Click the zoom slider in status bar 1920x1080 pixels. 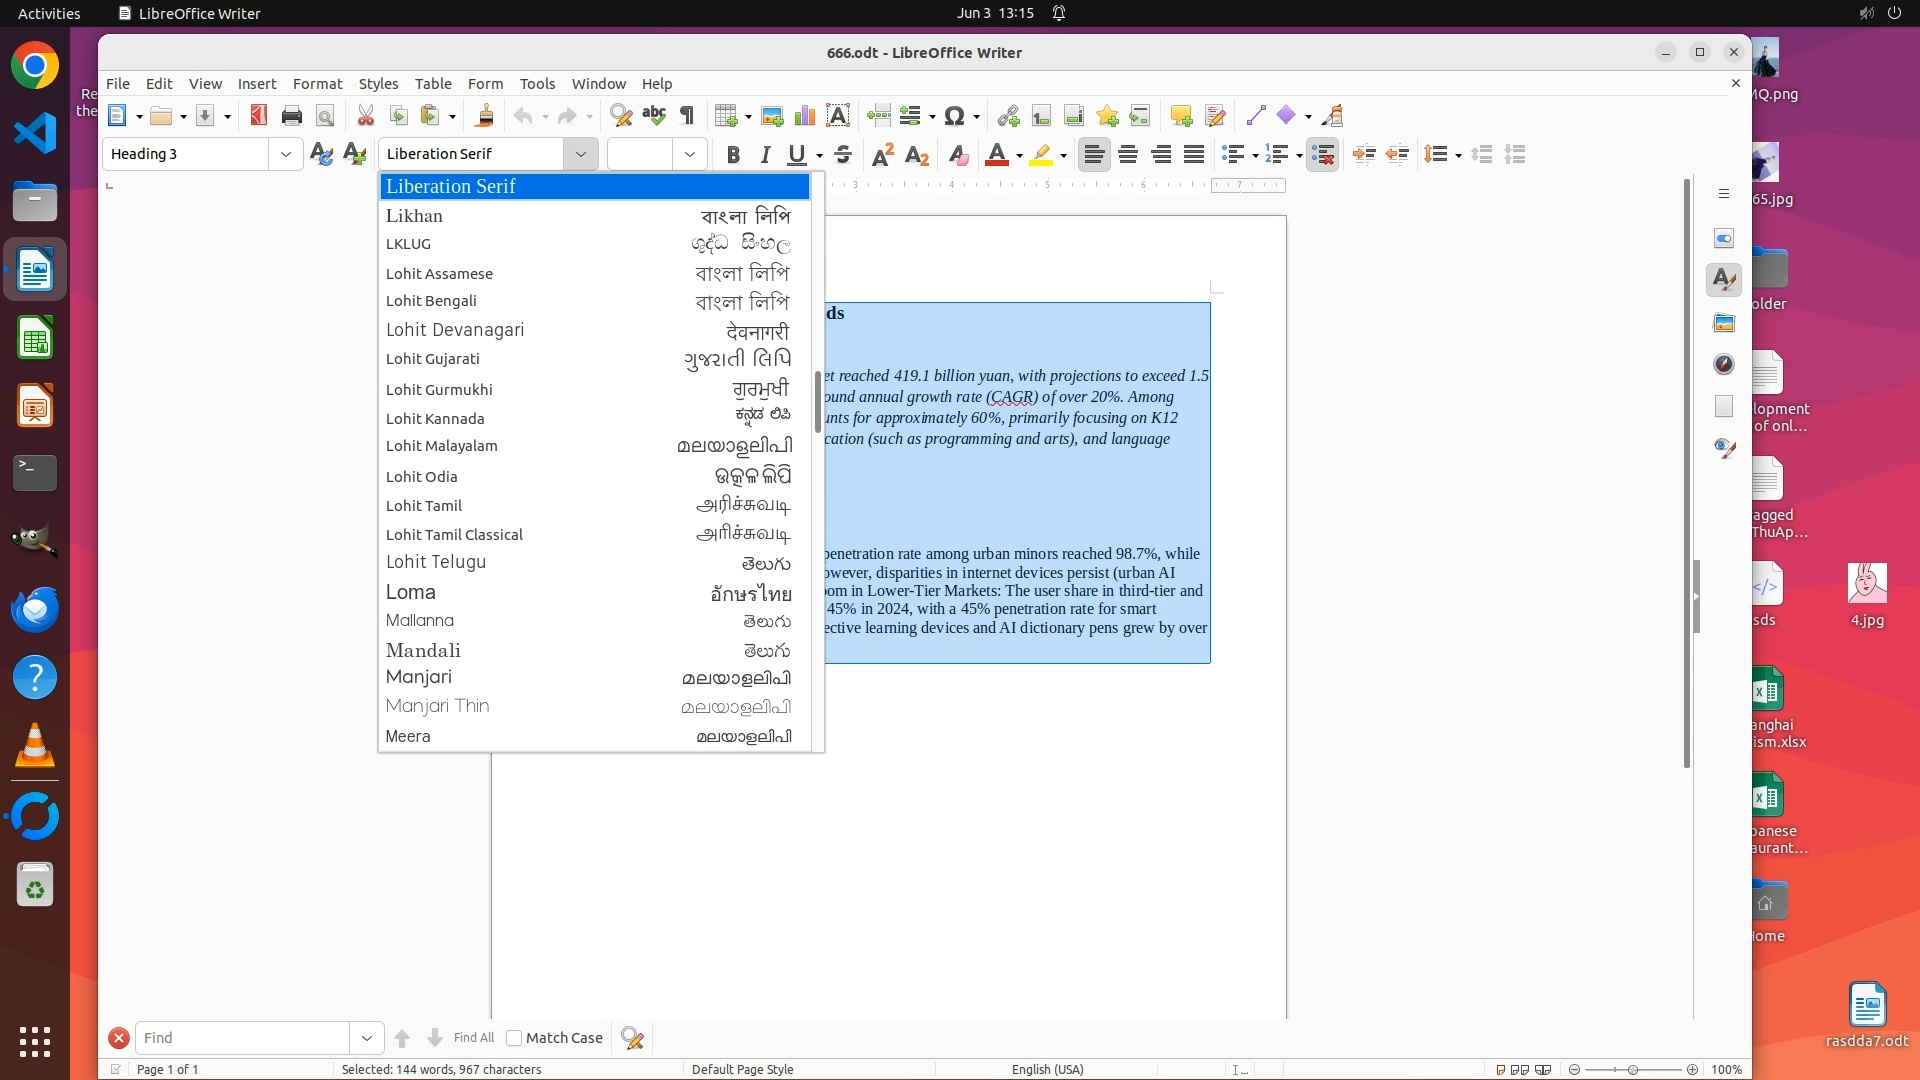coord(1632,1069)
